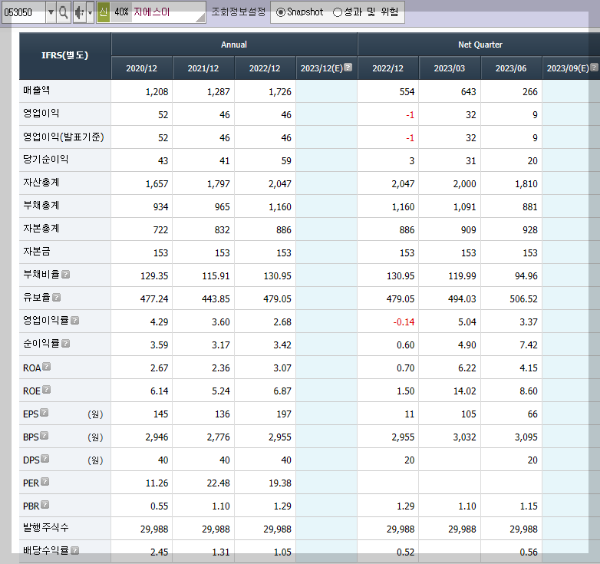Image resolution: width=600 pixels, height=564 pixels.
Task: Select the 성과 및 위험 radio button
Action: coord(337,12)
